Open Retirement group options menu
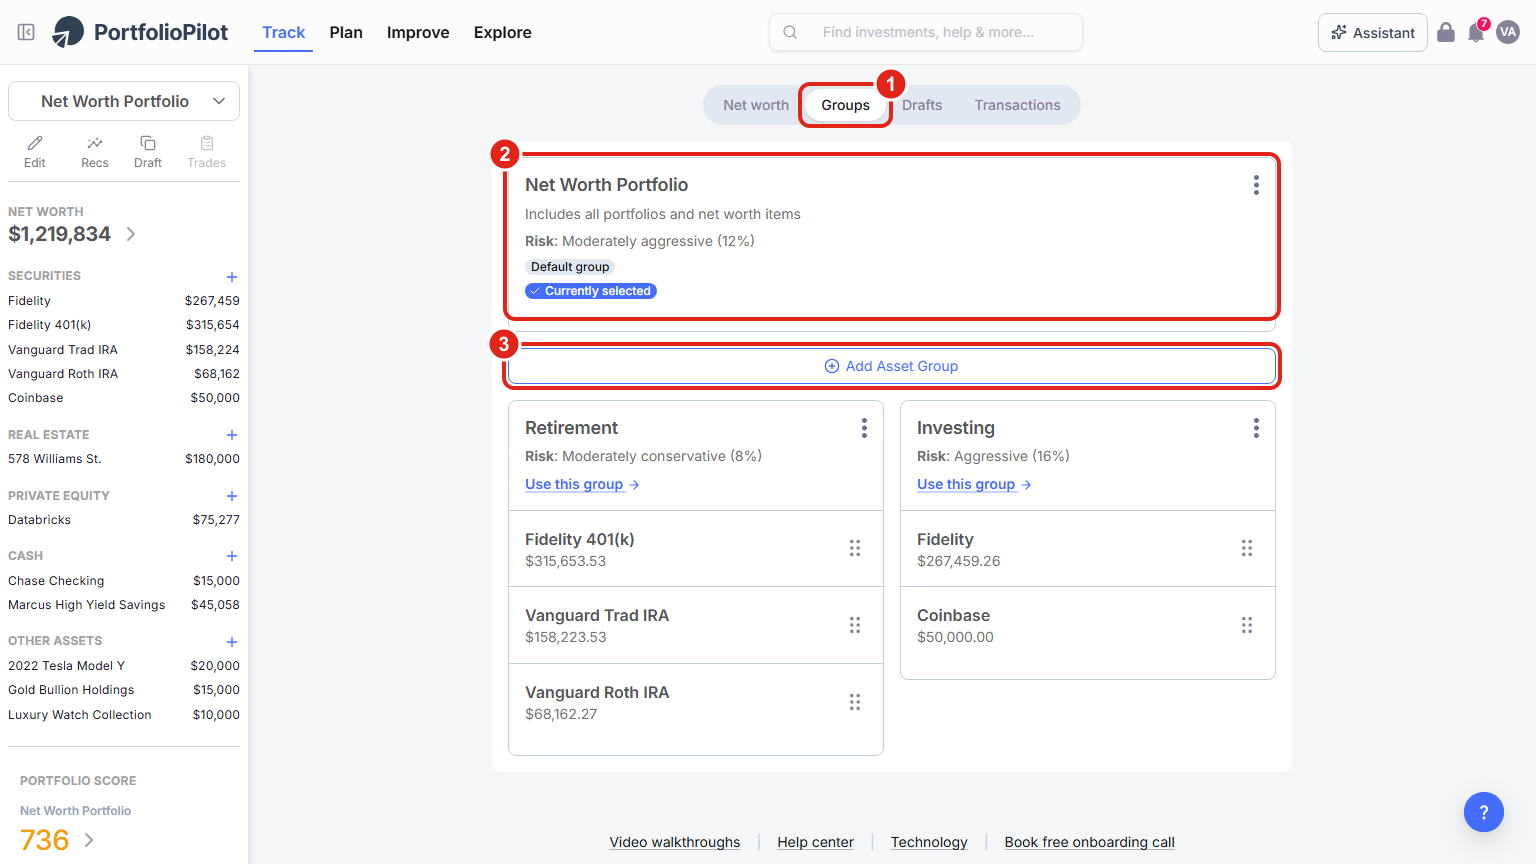The height and width of the screenshot is (864, 1536). click(864, 428)
